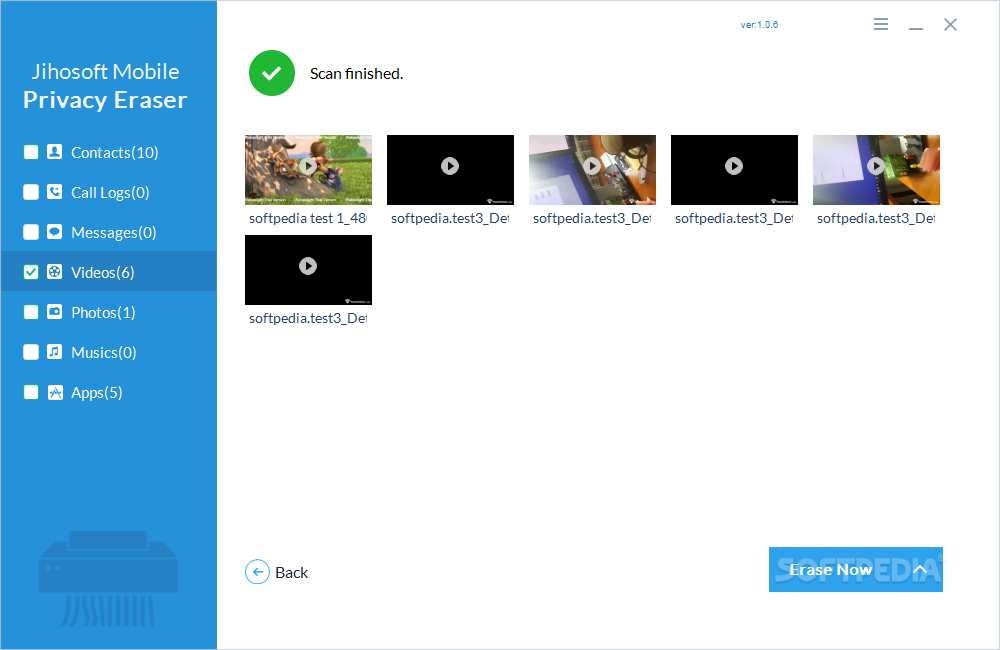Screen dimensions: 1000x650
Task: Click the Musics note icon
Action: point(55,352)
